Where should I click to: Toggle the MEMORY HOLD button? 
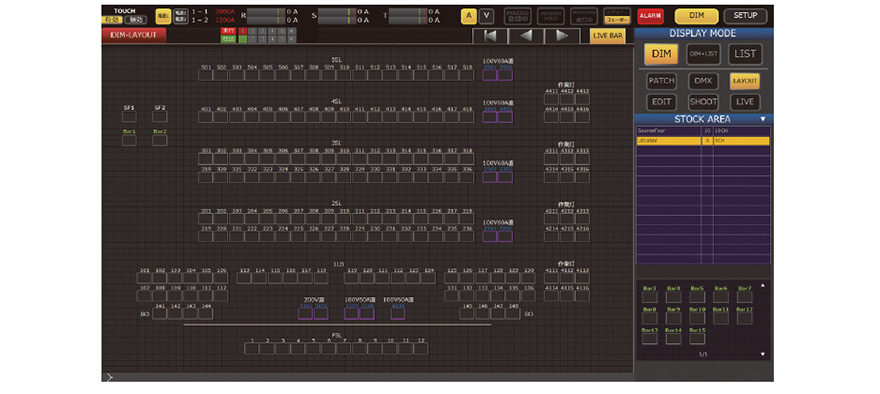551,16
